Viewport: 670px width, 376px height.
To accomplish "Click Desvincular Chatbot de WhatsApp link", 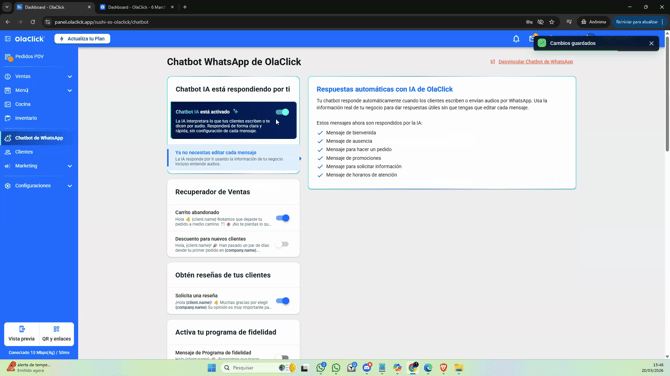I will [535, 62].
